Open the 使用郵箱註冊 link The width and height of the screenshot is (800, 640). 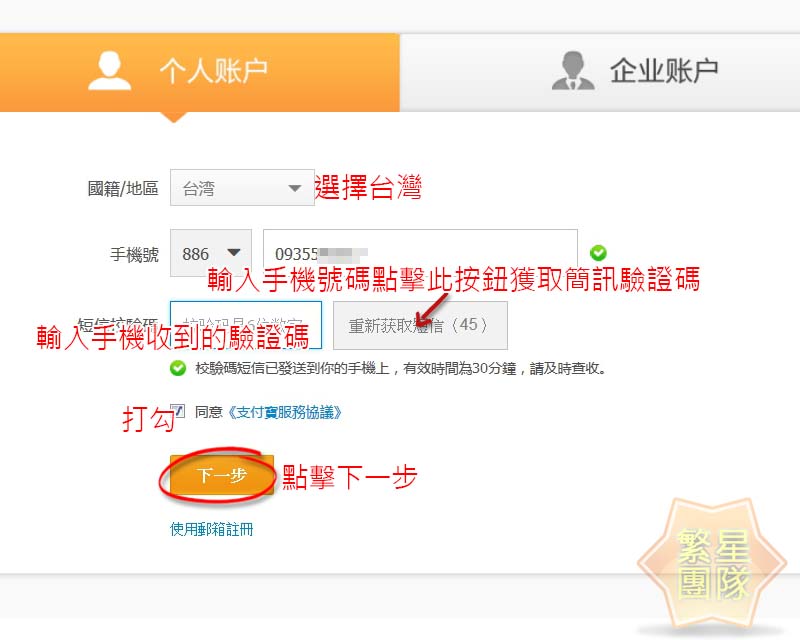[211, 529]
